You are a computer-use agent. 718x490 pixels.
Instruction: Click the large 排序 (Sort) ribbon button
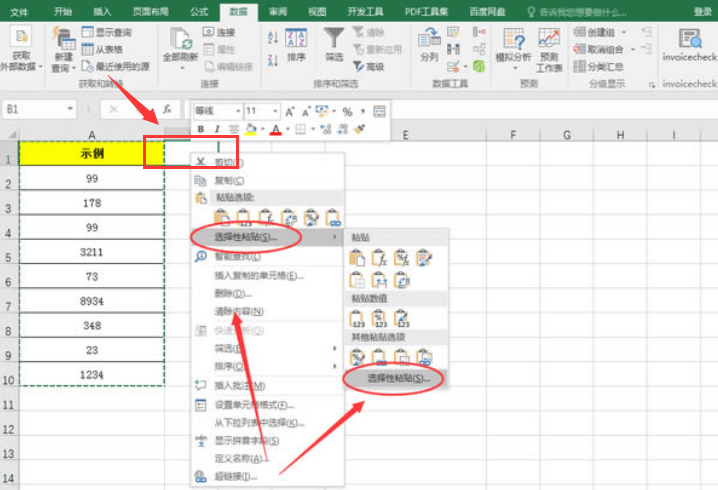(x=297, y=46)
